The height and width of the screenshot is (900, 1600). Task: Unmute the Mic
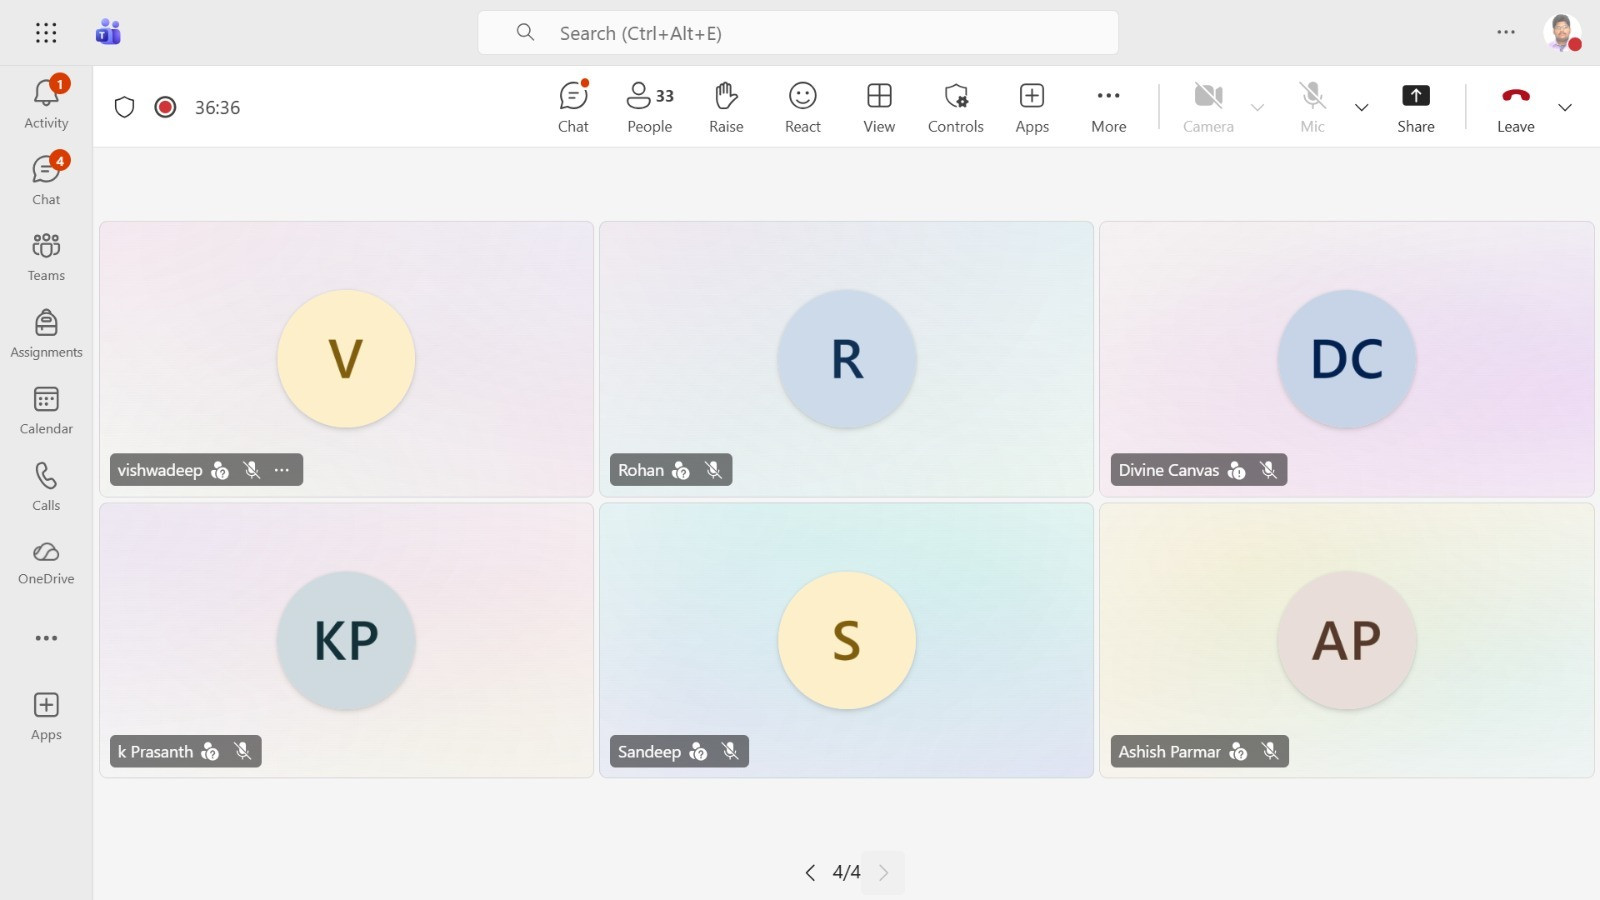(x=1312, y=106)
